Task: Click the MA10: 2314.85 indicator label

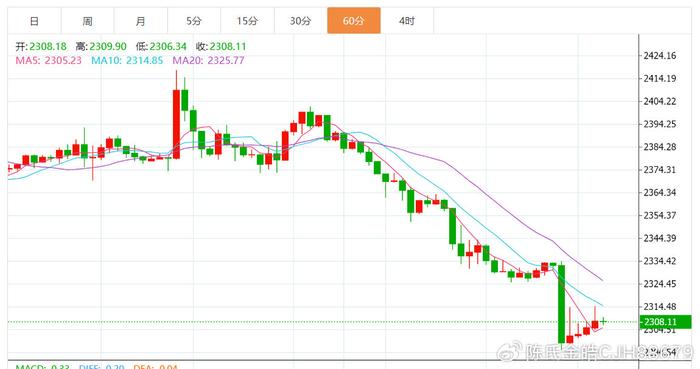Action: 127,60
